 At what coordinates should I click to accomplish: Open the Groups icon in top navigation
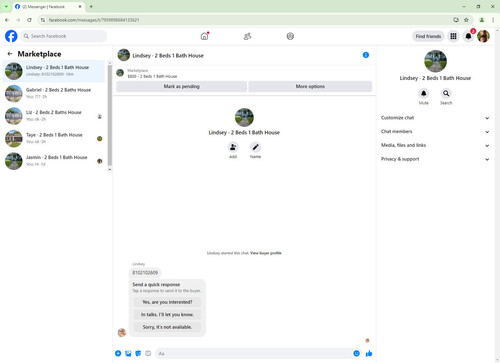coord(290,36)
